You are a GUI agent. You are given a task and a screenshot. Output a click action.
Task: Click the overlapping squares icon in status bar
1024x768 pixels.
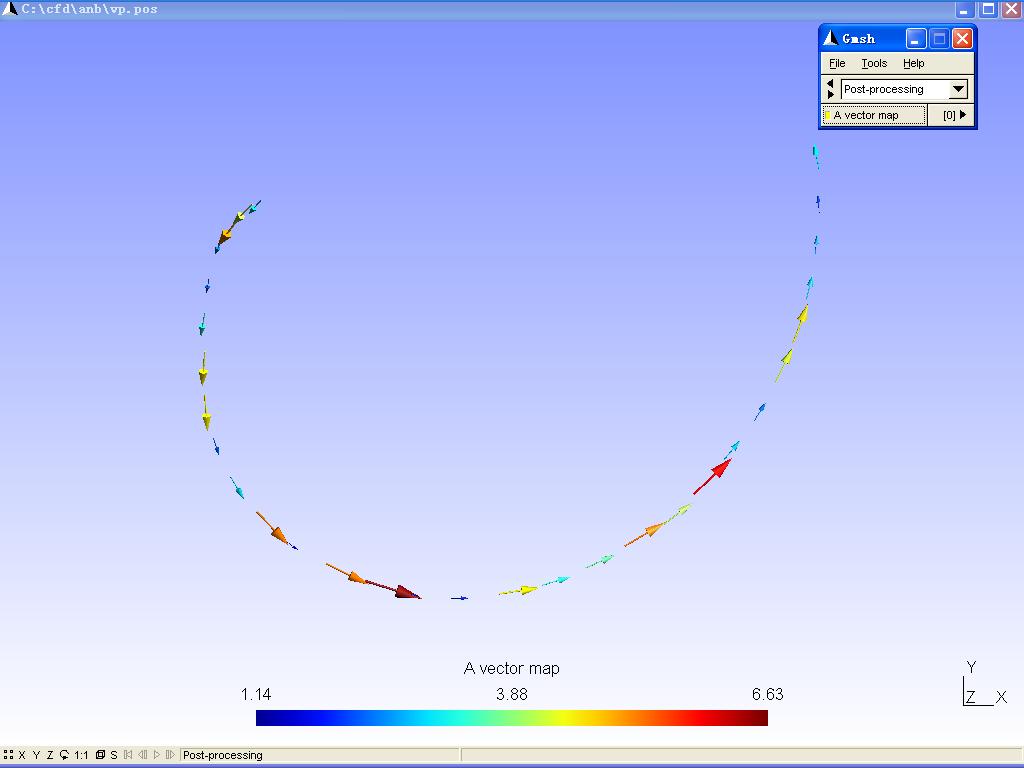100,755
